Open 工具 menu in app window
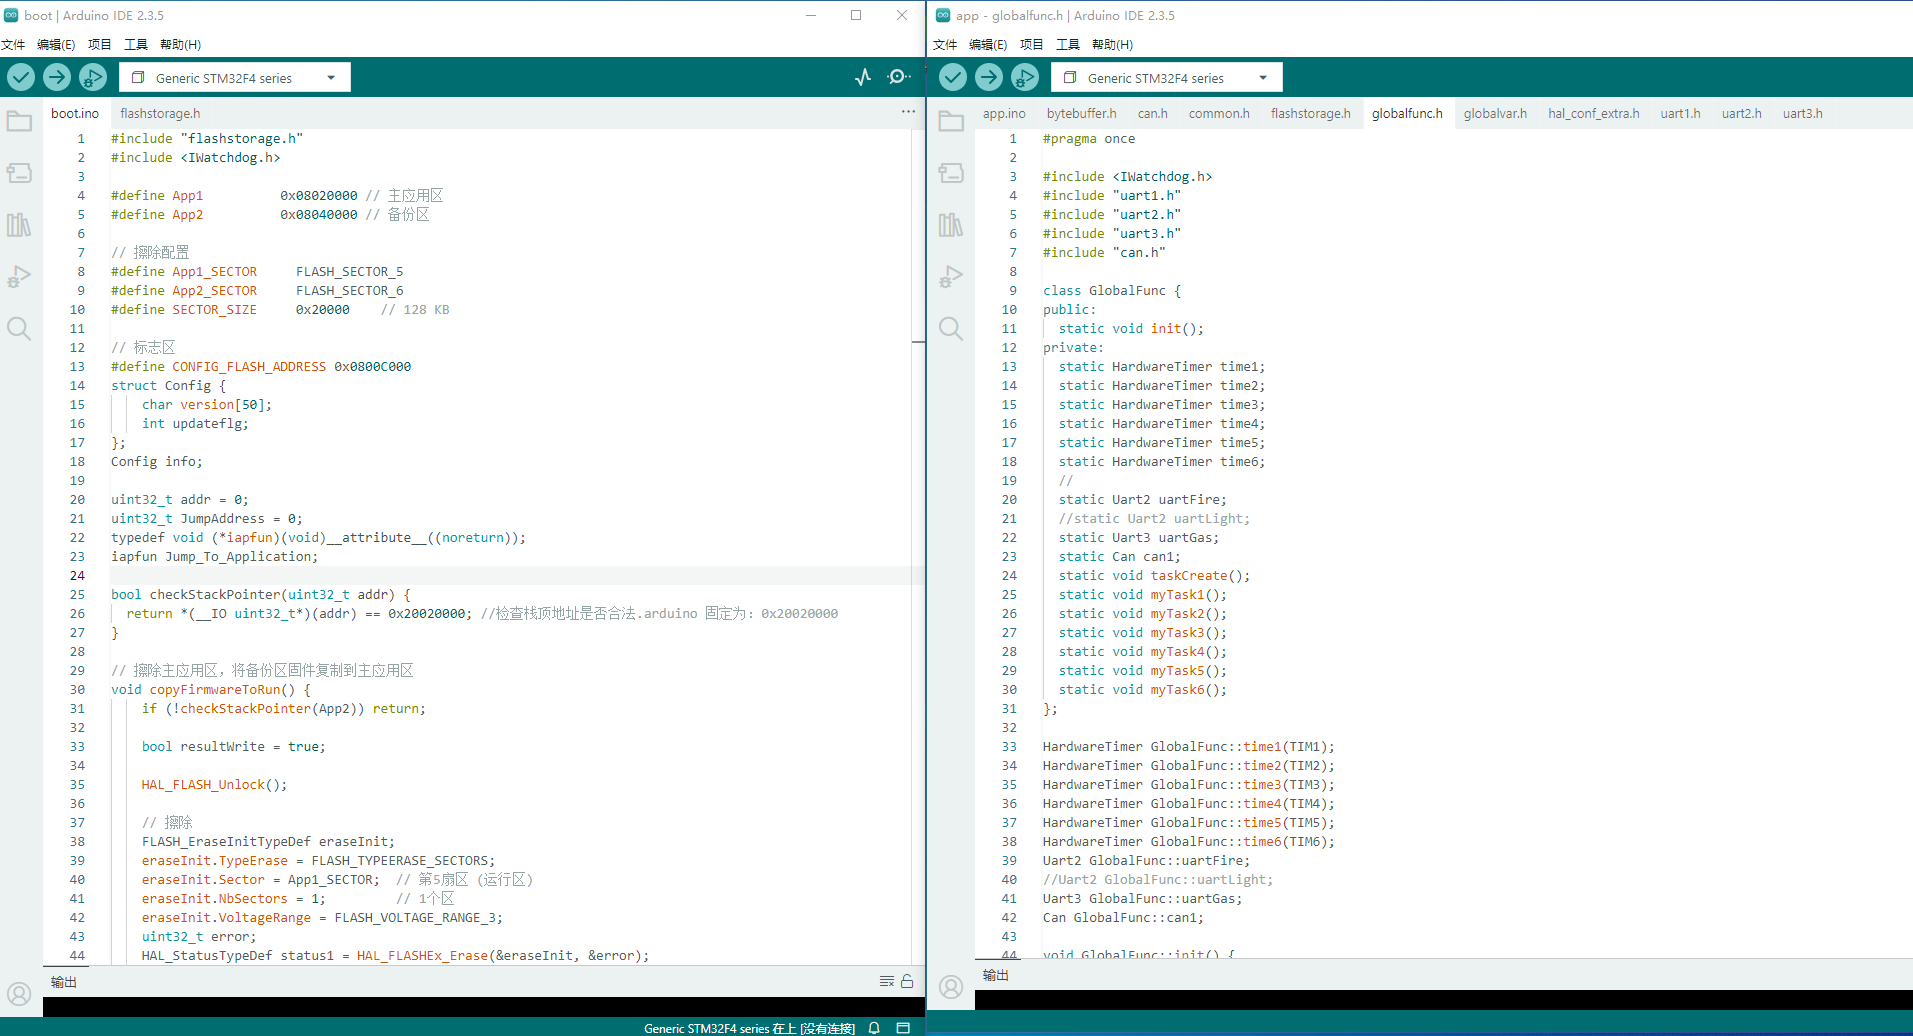The height and width of the screenshot is (1036, 1913). tap(1068, 44)
